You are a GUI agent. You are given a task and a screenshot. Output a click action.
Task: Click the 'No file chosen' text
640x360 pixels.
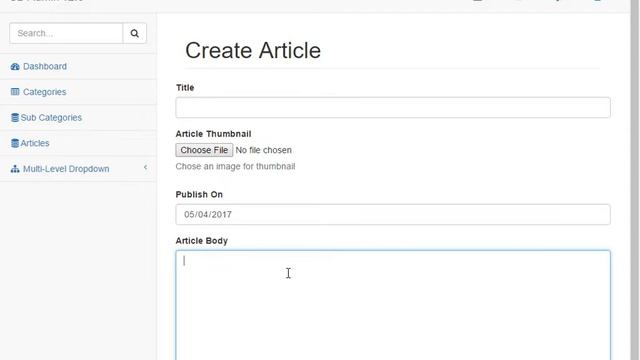[264, 150]
